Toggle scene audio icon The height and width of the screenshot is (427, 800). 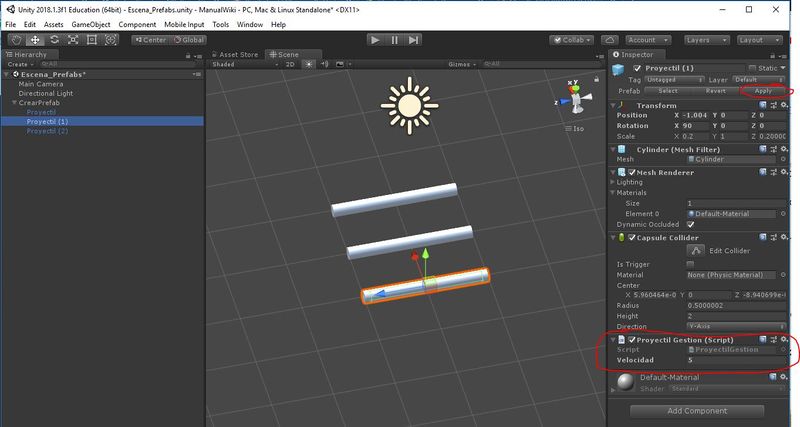click(x=325, y=64)
